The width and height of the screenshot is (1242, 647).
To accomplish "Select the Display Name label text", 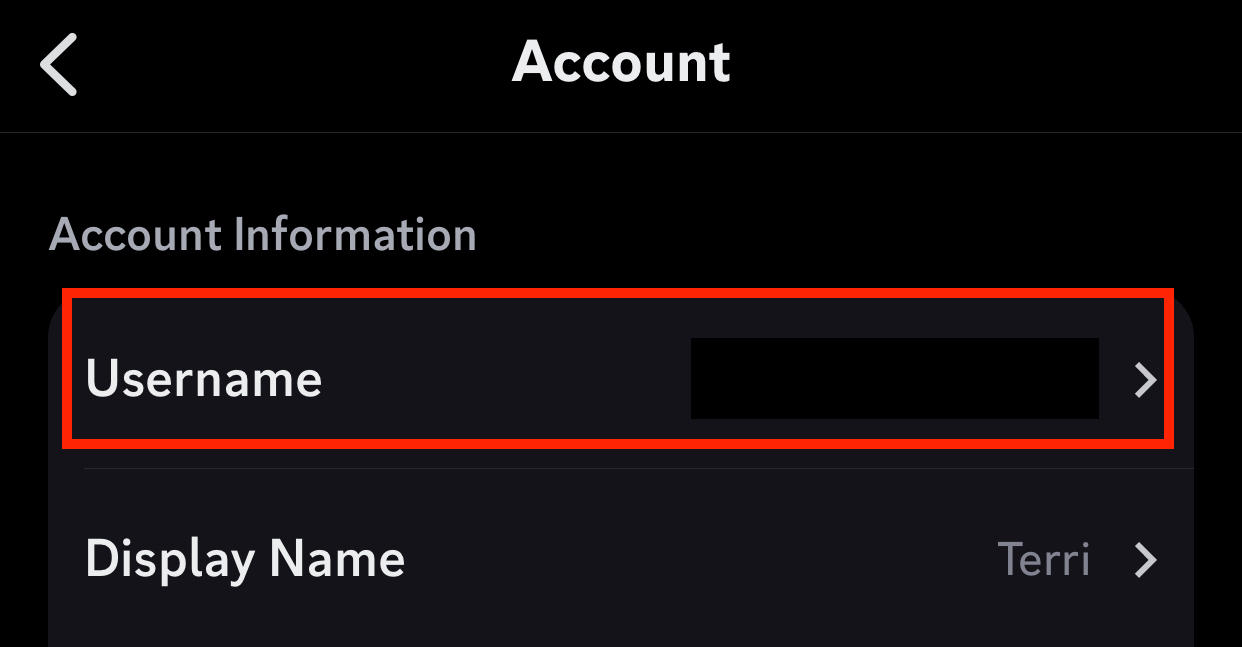I will (245, 560).
